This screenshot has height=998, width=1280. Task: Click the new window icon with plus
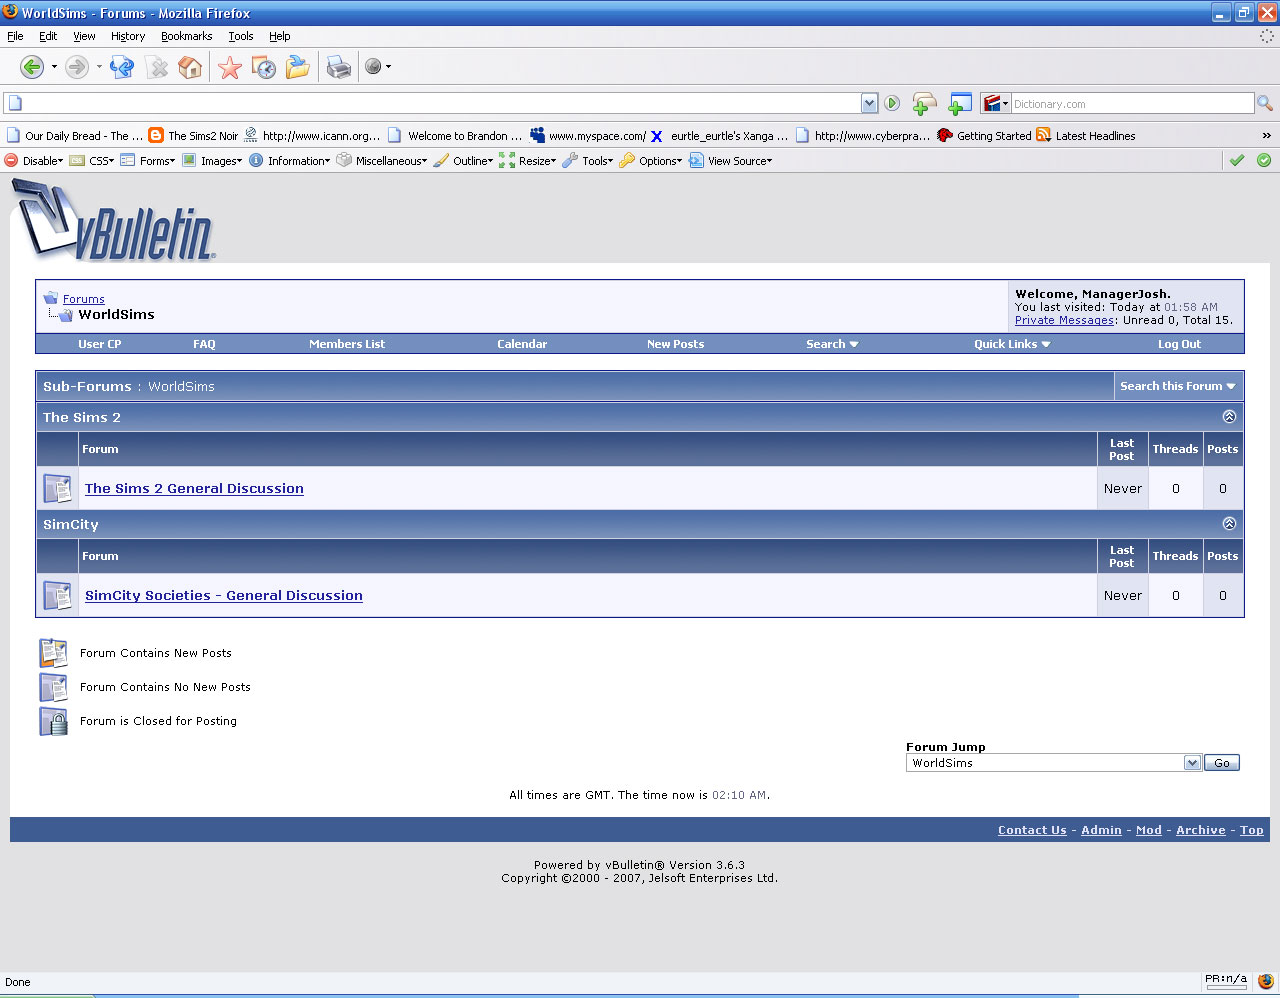click(x=960, y=103)
